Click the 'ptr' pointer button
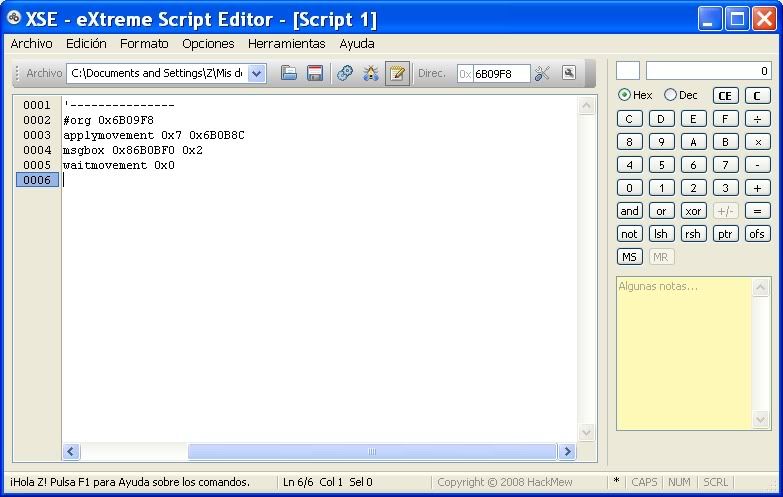 pyautogui.click(x=725, y=234)
